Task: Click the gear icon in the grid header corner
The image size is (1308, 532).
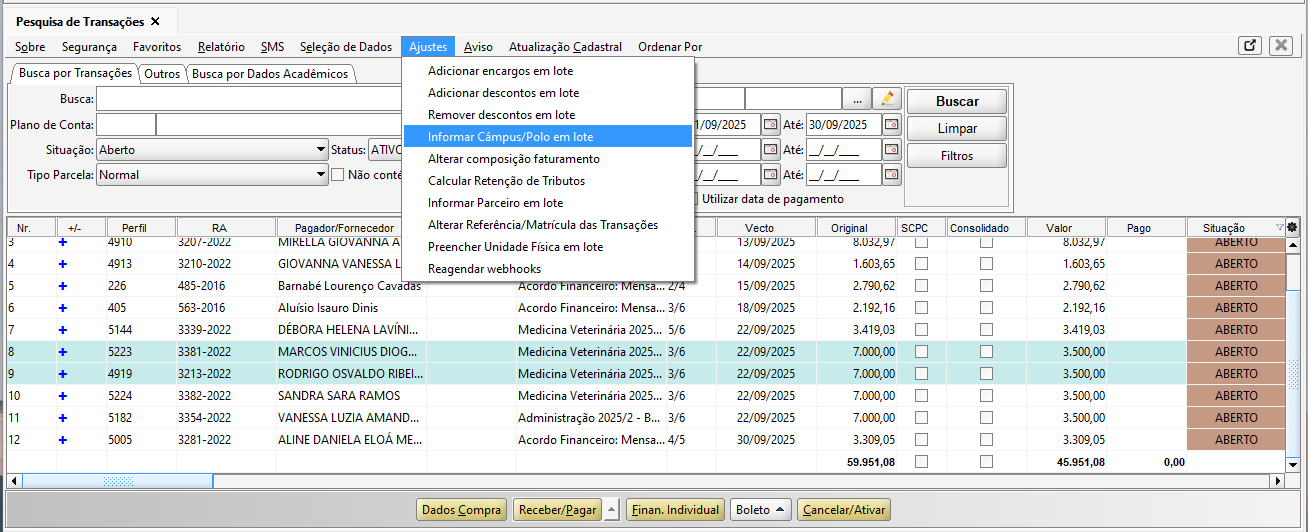Action: pos(1291,228)
